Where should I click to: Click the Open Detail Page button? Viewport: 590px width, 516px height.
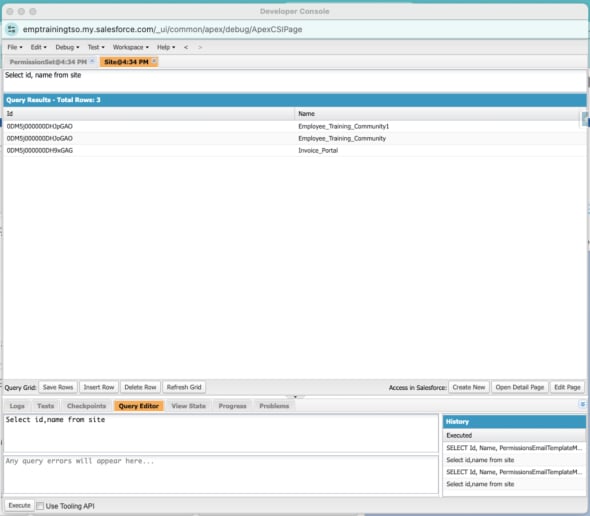coord(520,387)
